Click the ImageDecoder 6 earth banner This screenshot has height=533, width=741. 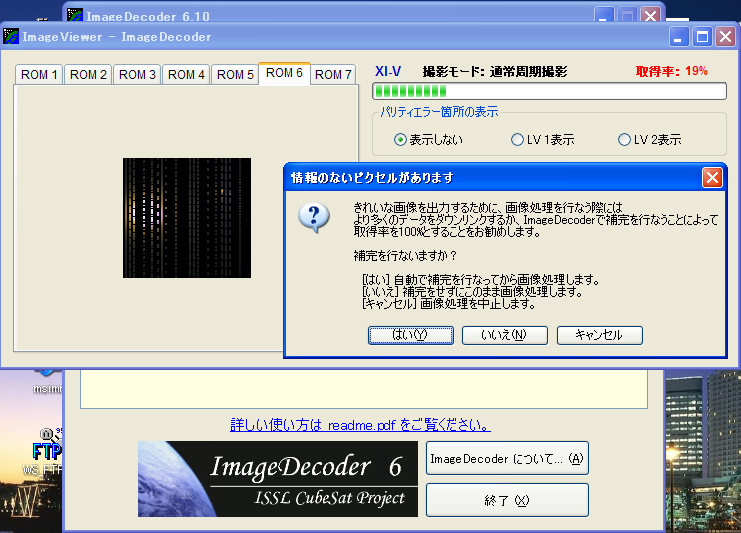[x=278, y=479]
